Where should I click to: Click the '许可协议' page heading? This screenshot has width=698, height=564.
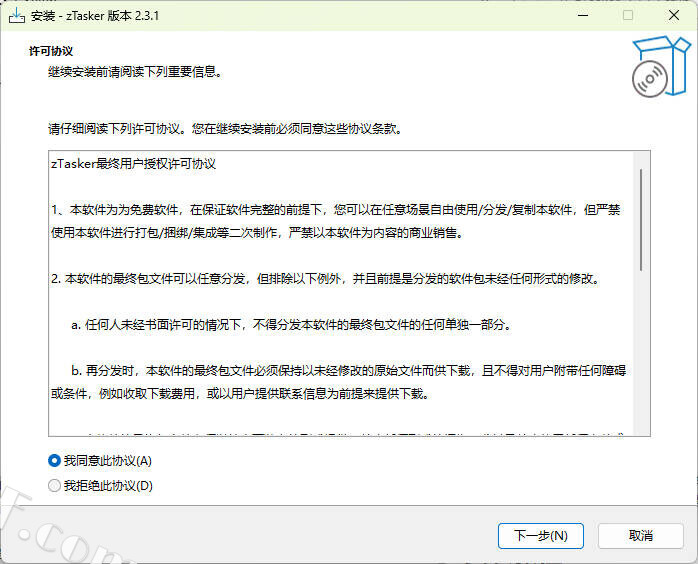[x=51, y=51]
